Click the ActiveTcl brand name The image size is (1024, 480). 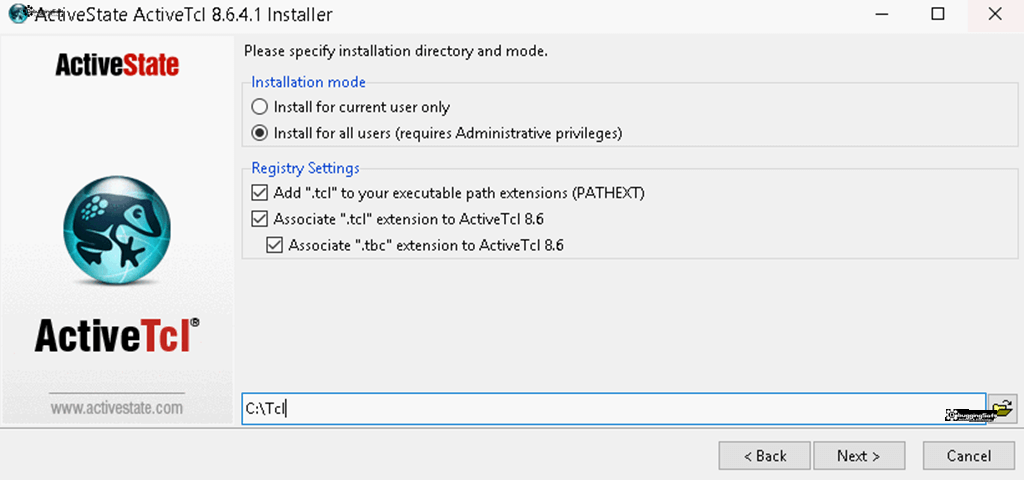(x=117, y=336)
